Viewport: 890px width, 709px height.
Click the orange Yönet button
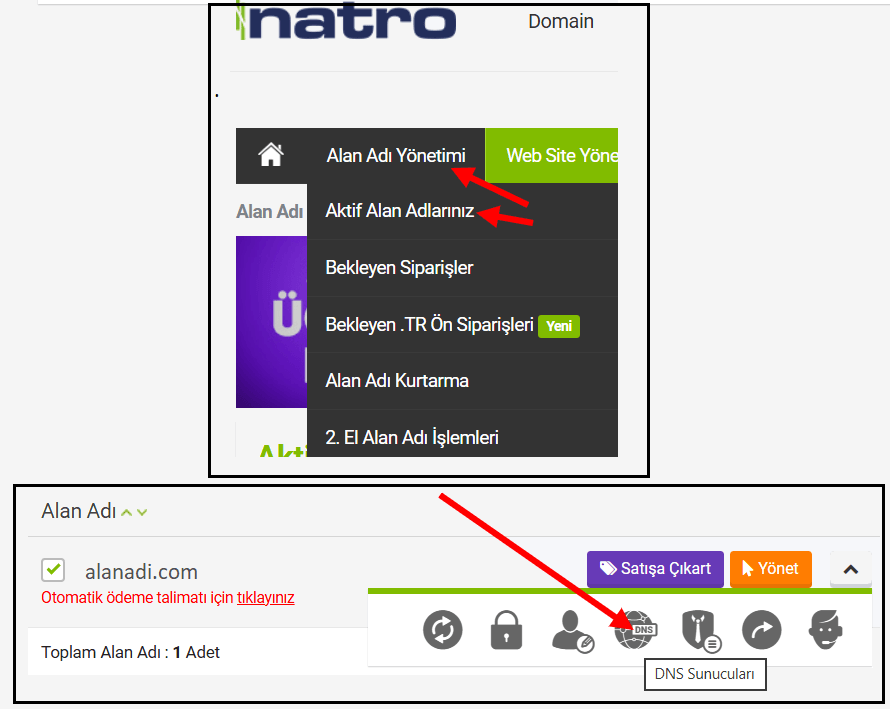[x=771, y=569]
